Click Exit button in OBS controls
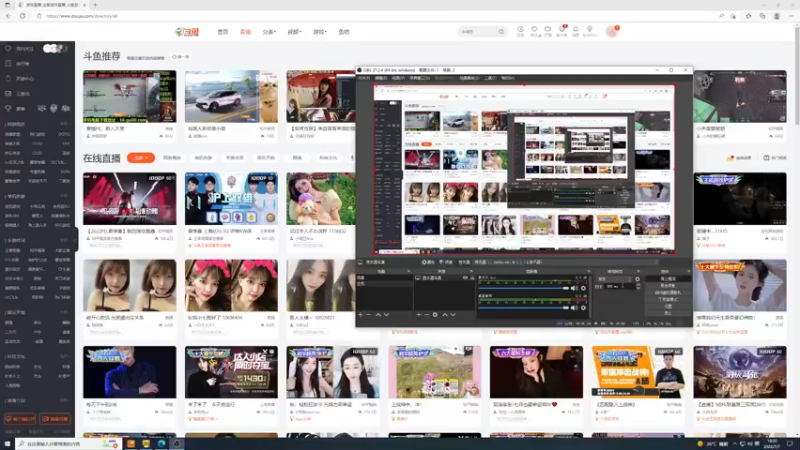 coord(668,313)
